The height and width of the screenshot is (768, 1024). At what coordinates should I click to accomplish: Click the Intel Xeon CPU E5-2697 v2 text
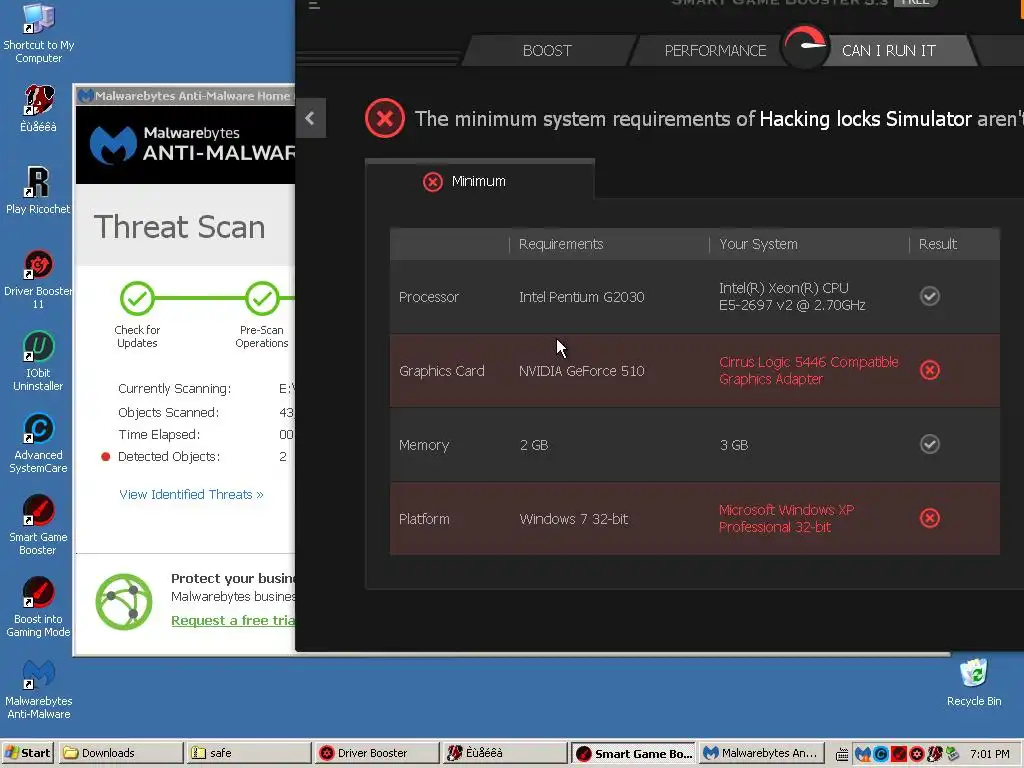click(x=792, y=296)
